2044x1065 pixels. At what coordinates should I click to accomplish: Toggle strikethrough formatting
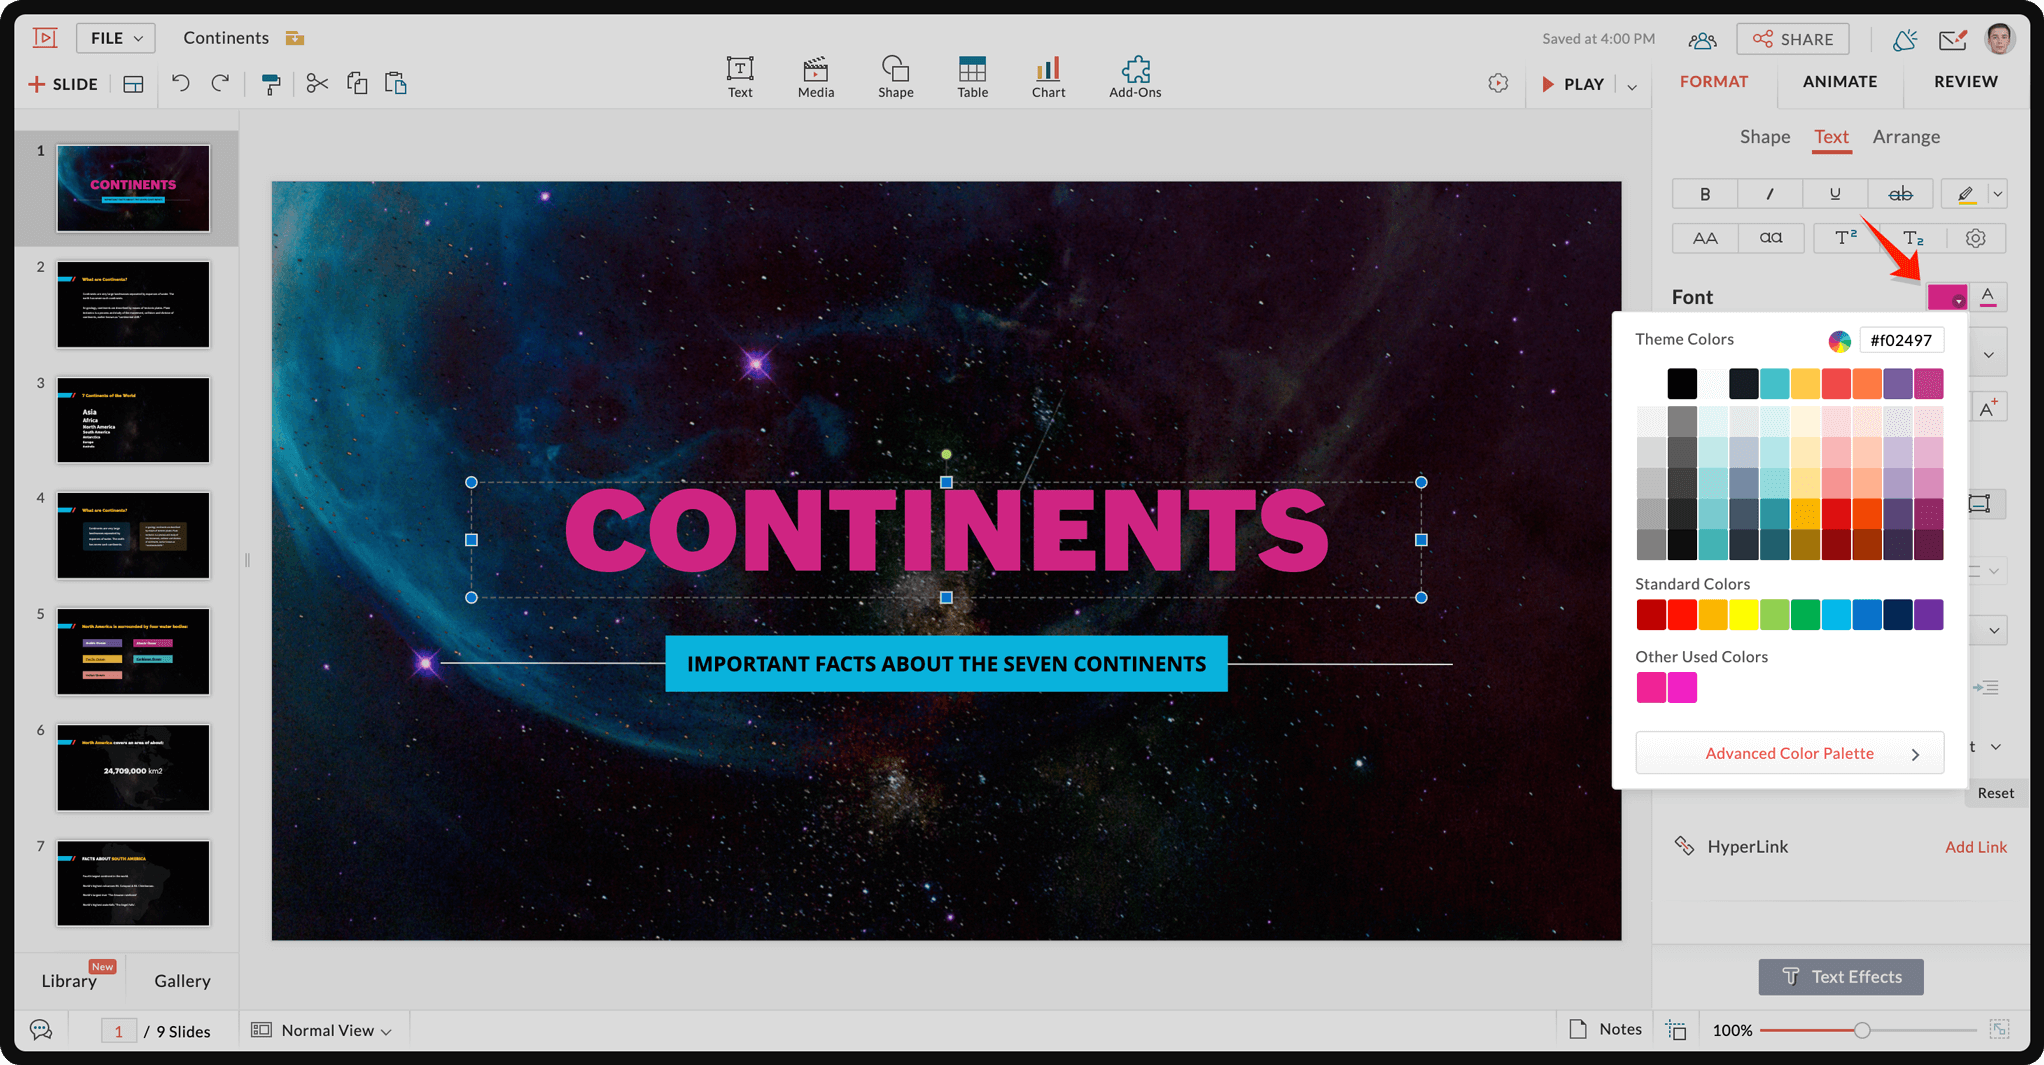1900,194
